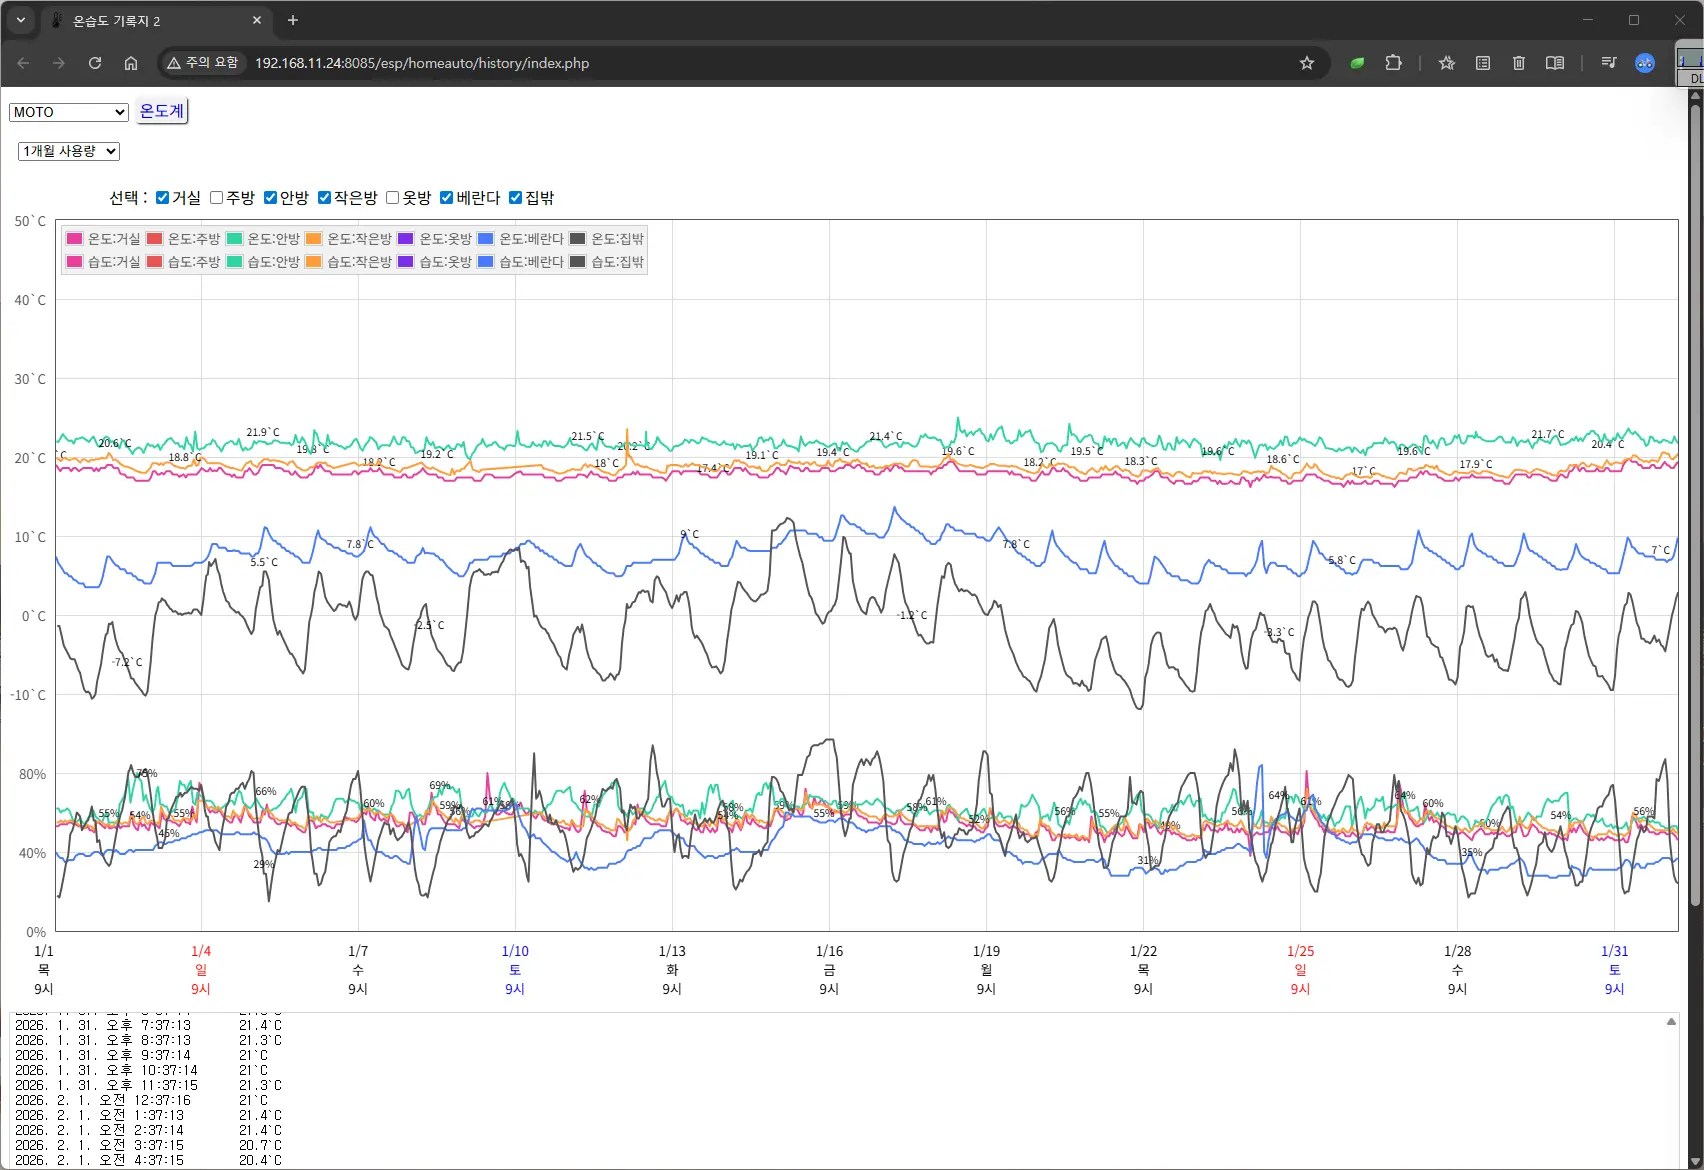Image resolution: width=1704 pixels, height=1170 pixels.
Task: Click the 온도:베란다 blue legend swatch
Action: point(486,239)
